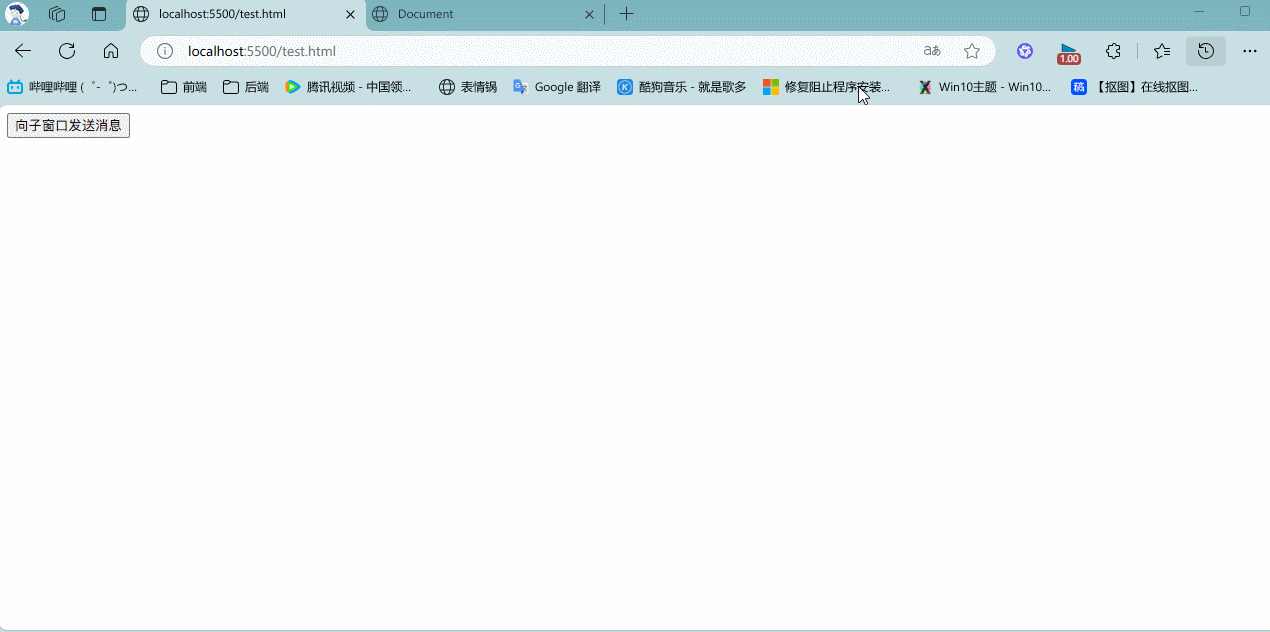Image resolution: width=1270 pixels, height=632 pixels.
Task: Open Settings and more ellipsis menu
Action: 1250,51
